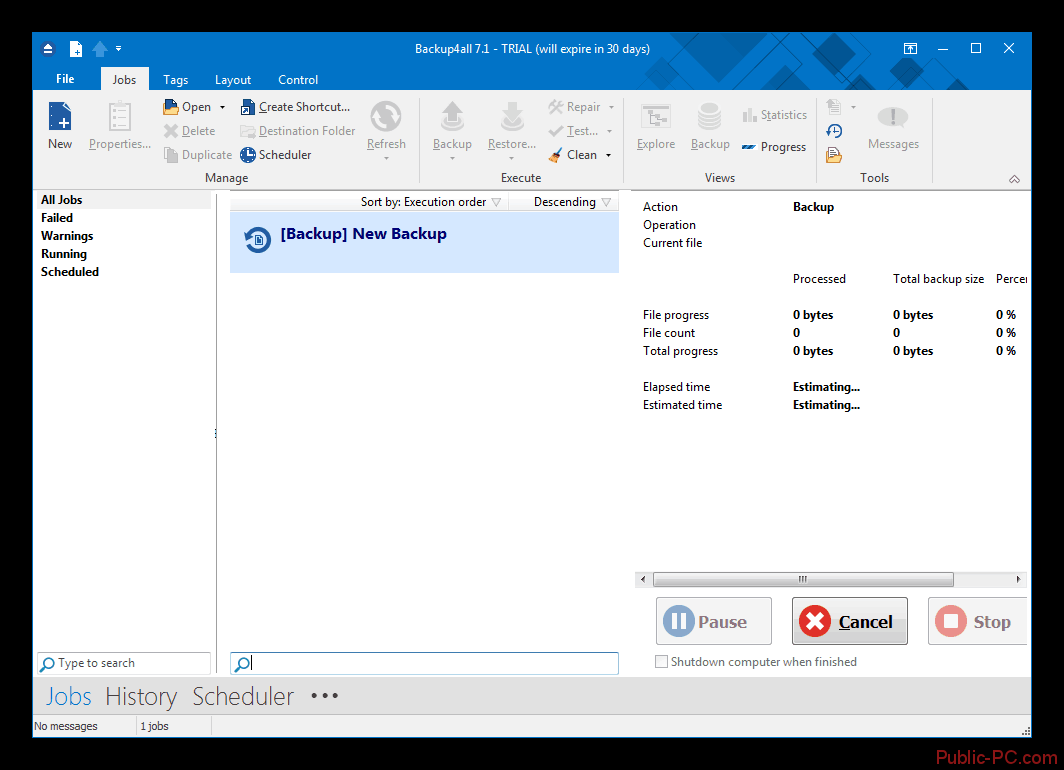Open the Scheduler from the Manage group
Image resolution: width=1064 pixels, height=770 pixels.
[x=276, y=155]
